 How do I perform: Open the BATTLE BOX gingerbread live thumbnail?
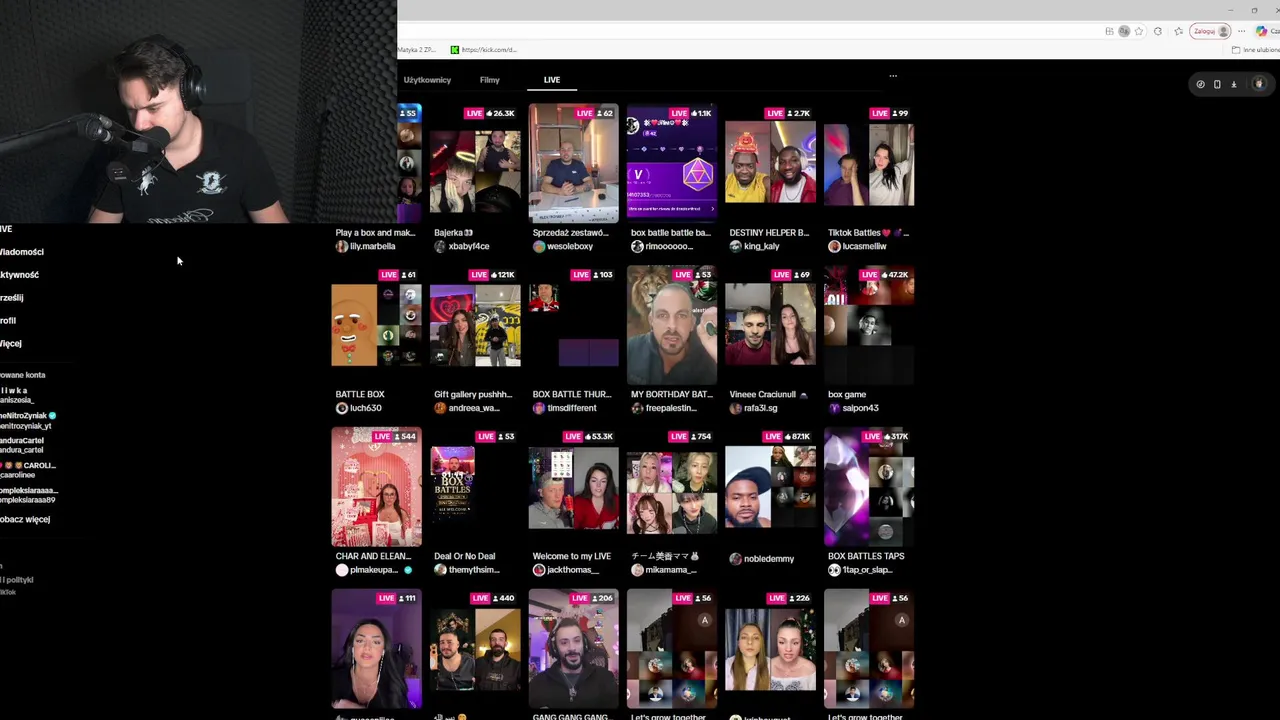(376, 326)
